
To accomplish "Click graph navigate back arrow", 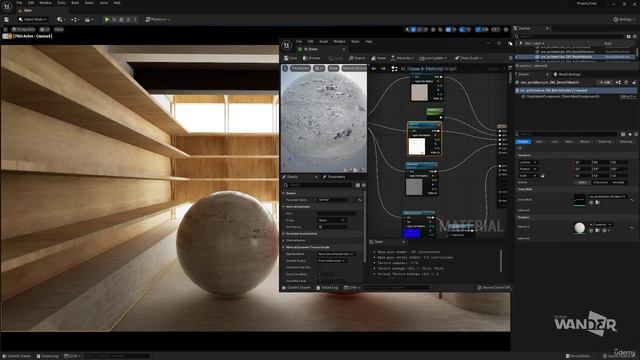I will point(373,69).
